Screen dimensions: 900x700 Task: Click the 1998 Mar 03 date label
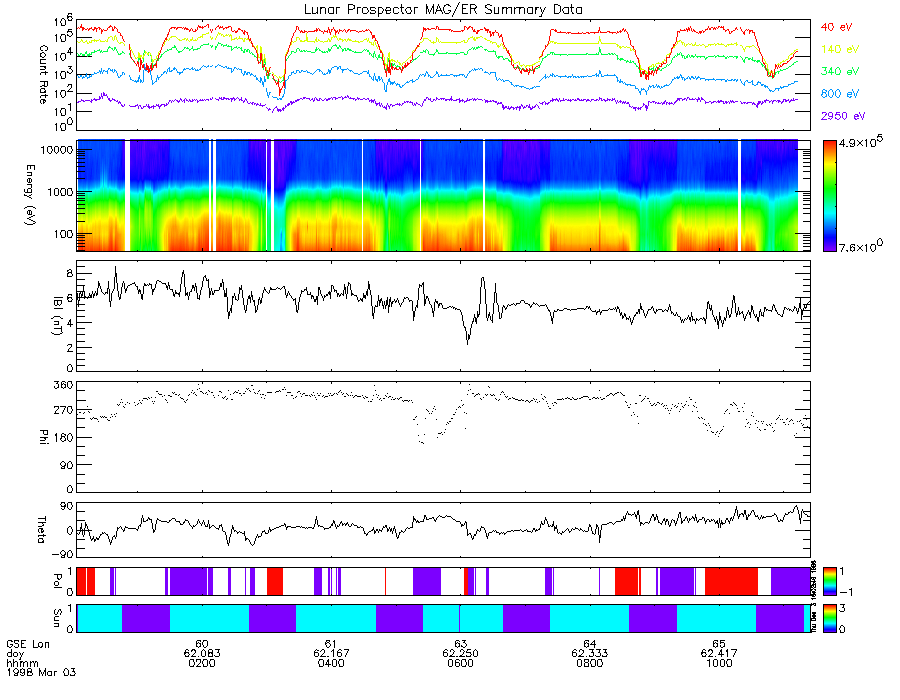[x=41, y=672]
